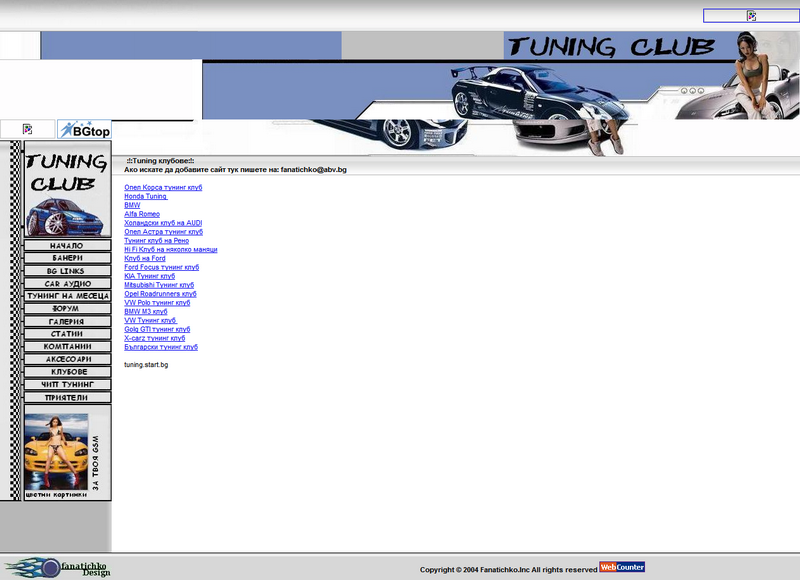The image size is (800, 580).
Task: Follow Български тунинг клуб link
Action: (161, 347)
